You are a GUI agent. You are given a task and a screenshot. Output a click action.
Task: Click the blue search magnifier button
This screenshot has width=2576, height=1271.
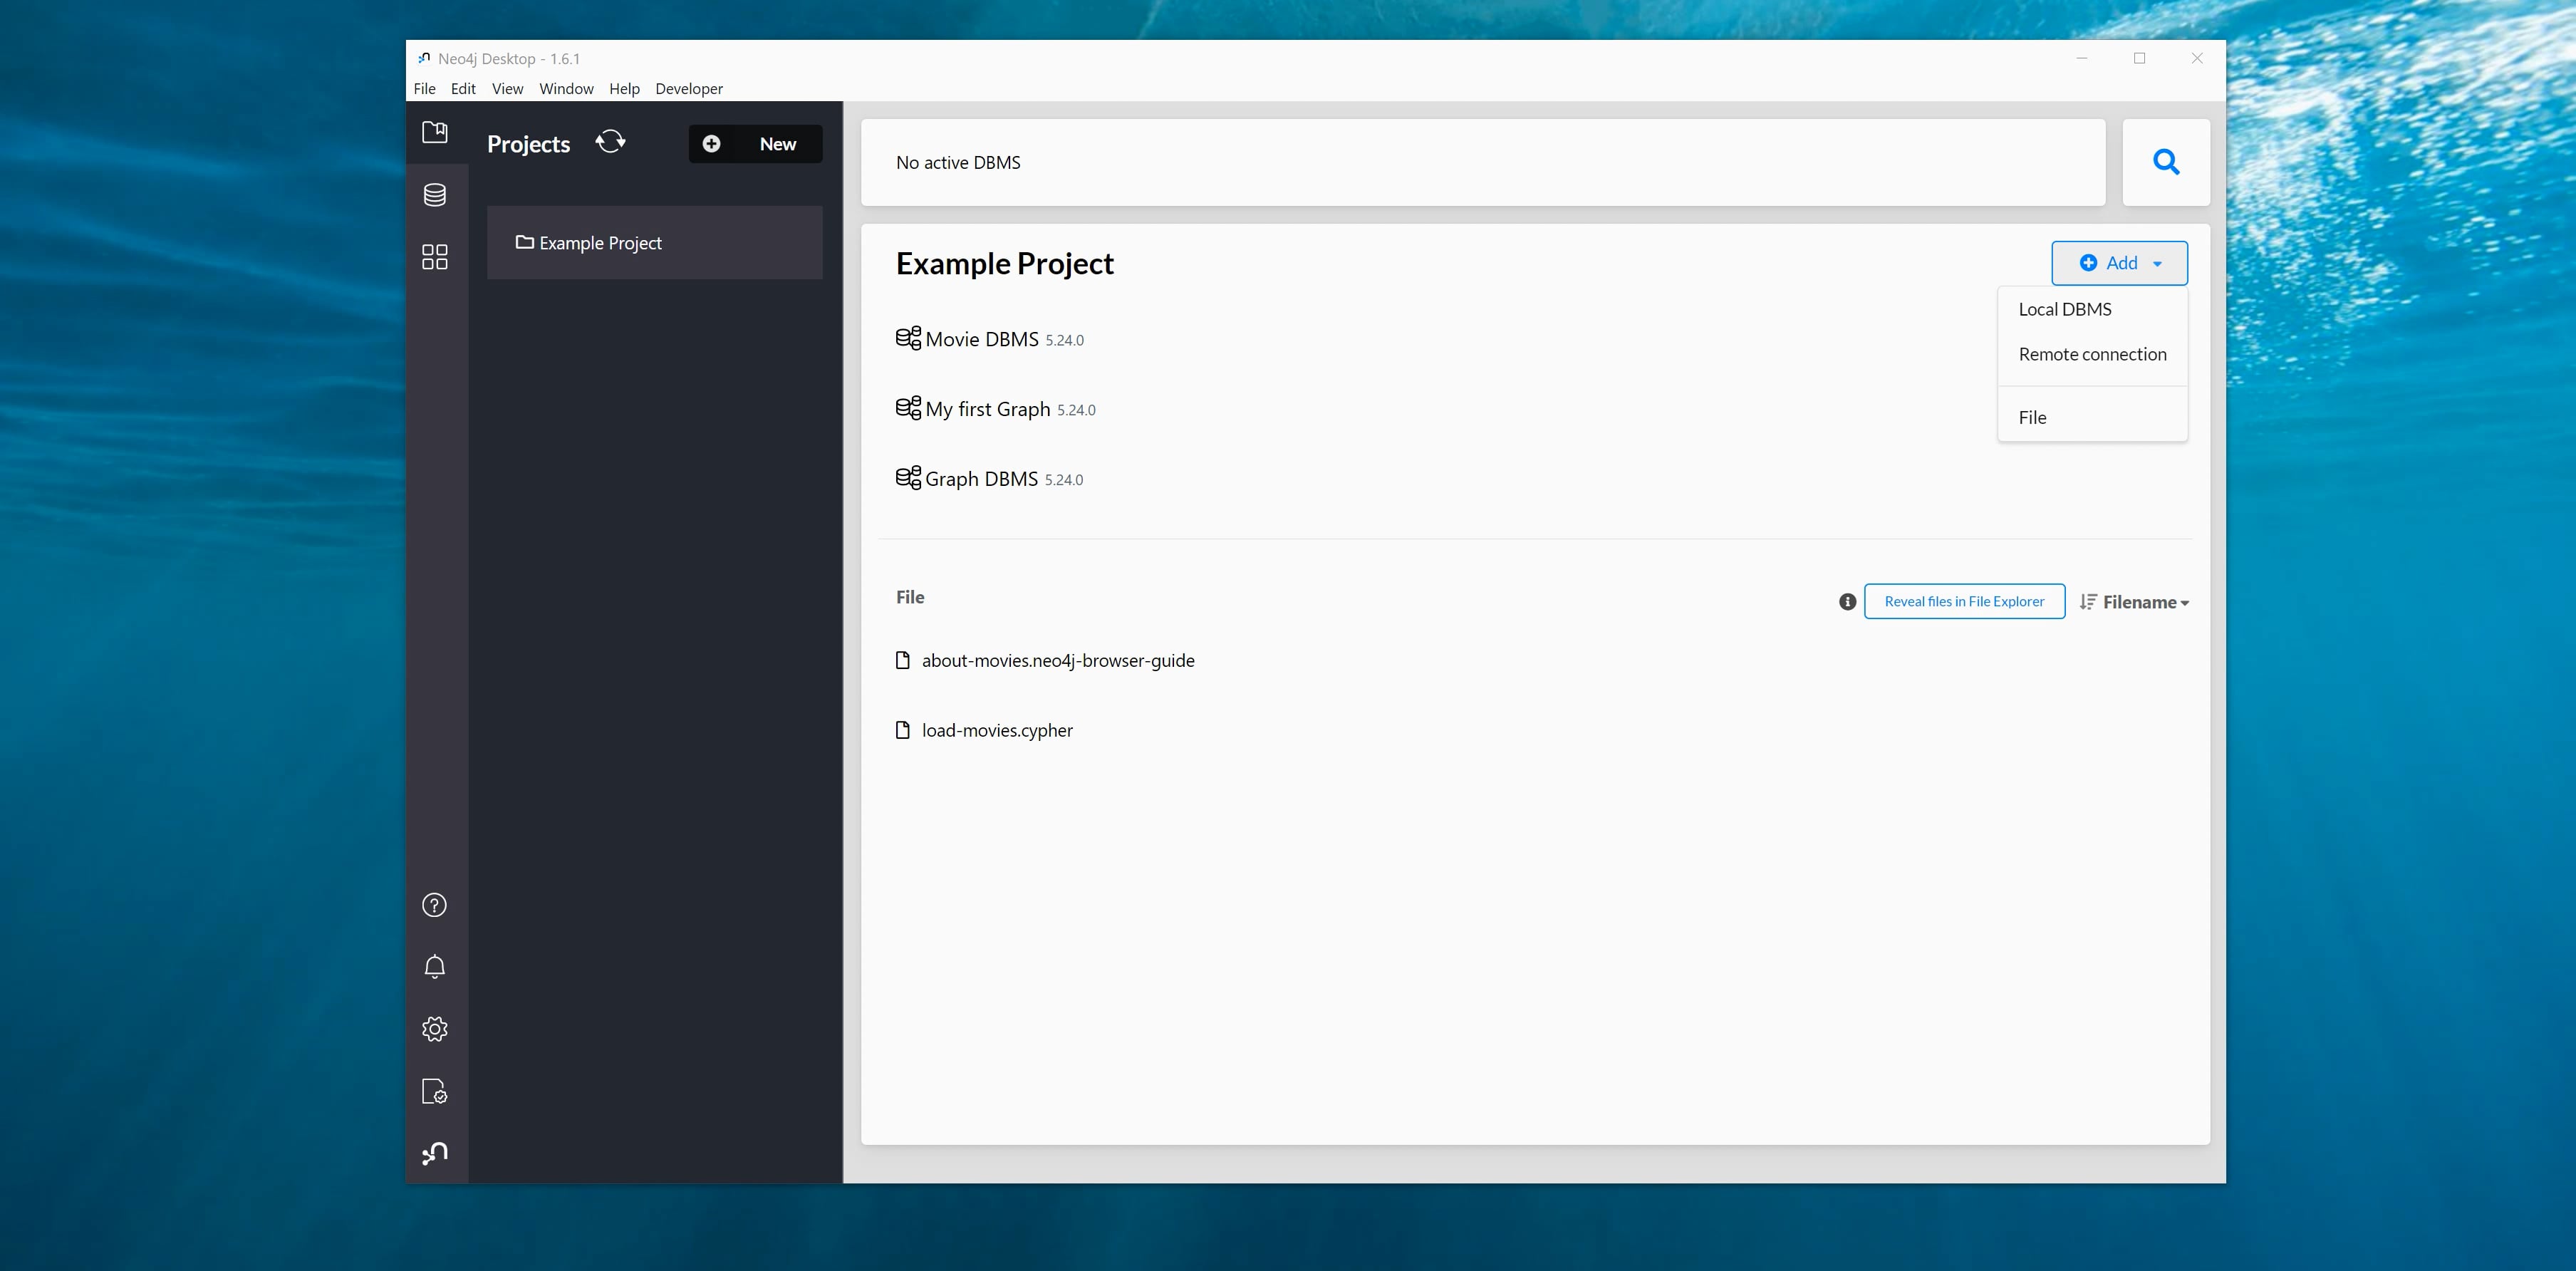[x=2166, y=162]
